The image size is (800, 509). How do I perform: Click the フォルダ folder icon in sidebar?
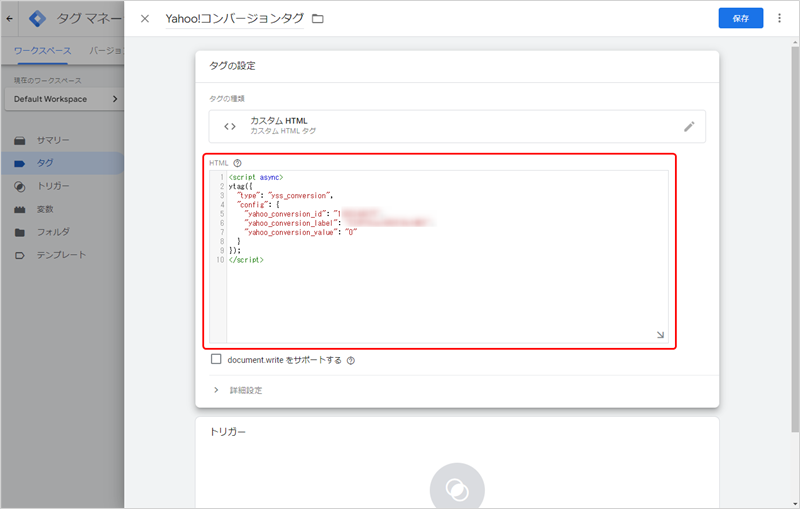(19, 233)
